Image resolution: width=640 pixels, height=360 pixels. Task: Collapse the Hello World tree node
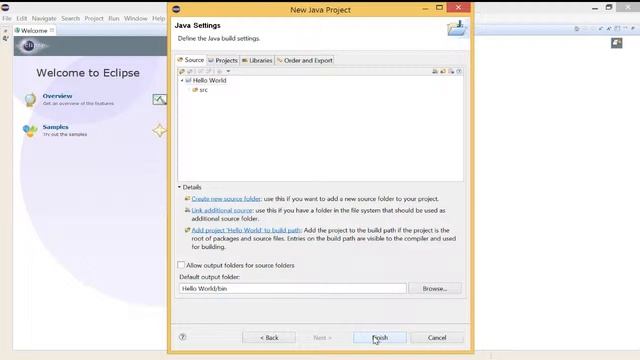(x=182, y=80)
